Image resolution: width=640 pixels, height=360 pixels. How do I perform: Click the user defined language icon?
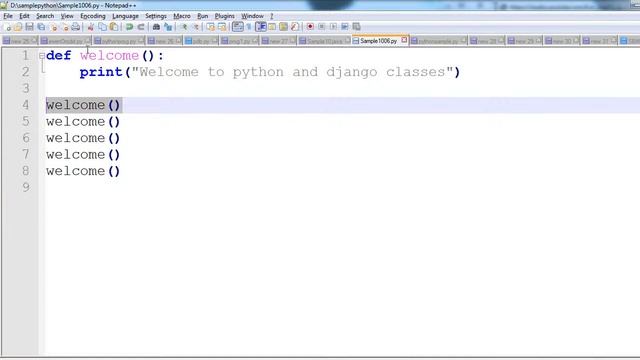tap(272, 27)
